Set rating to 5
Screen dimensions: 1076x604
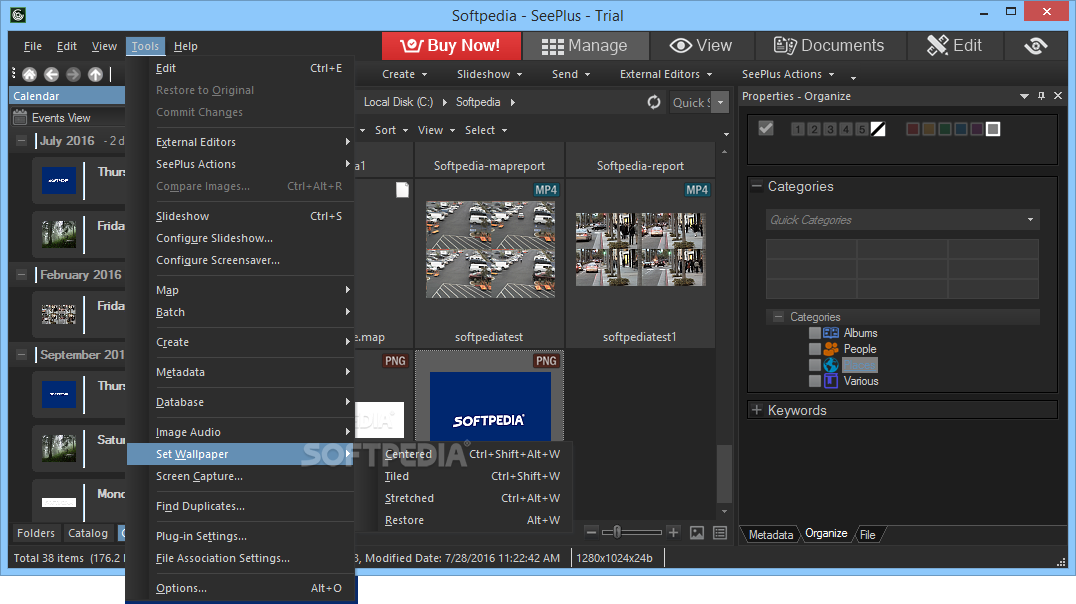click(x=862, y=129)
